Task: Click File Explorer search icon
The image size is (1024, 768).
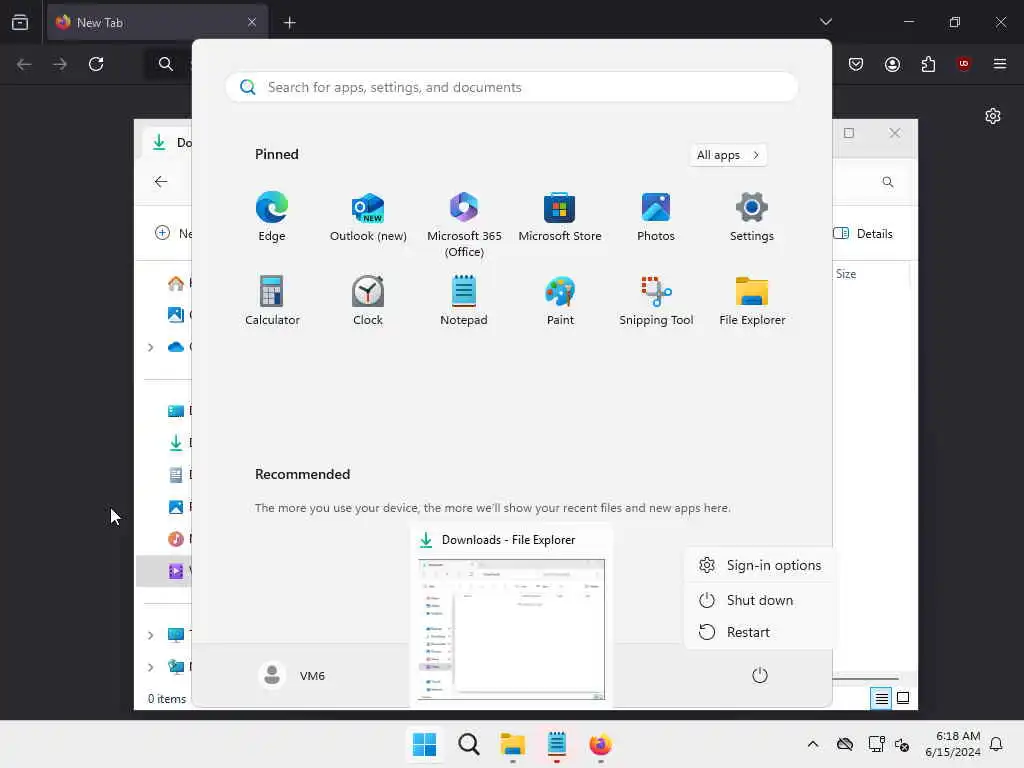Action: (x=888, y=182)
